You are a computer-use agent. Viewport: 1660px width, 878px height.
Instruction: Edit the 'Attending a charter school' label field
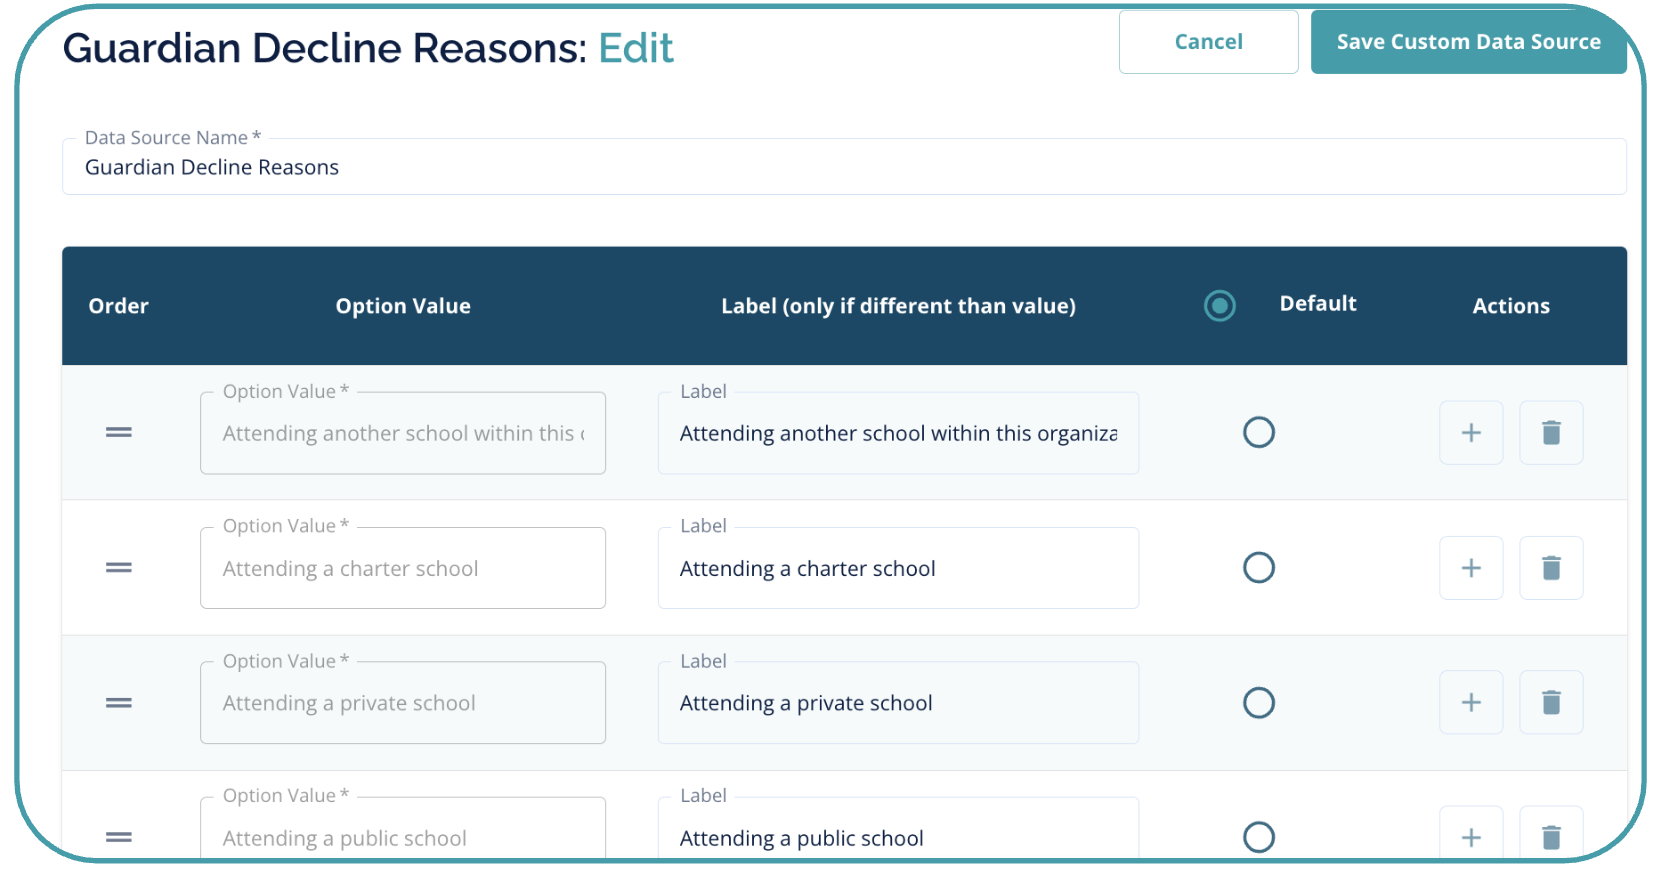(x=897, y=568)
